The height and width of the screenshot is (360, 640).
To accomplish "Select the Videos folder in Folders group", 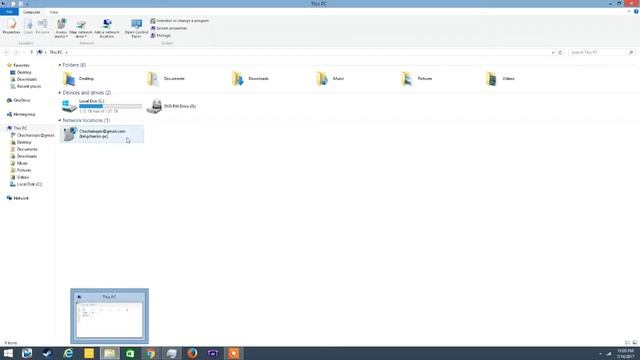I will [x=500, y=78].
